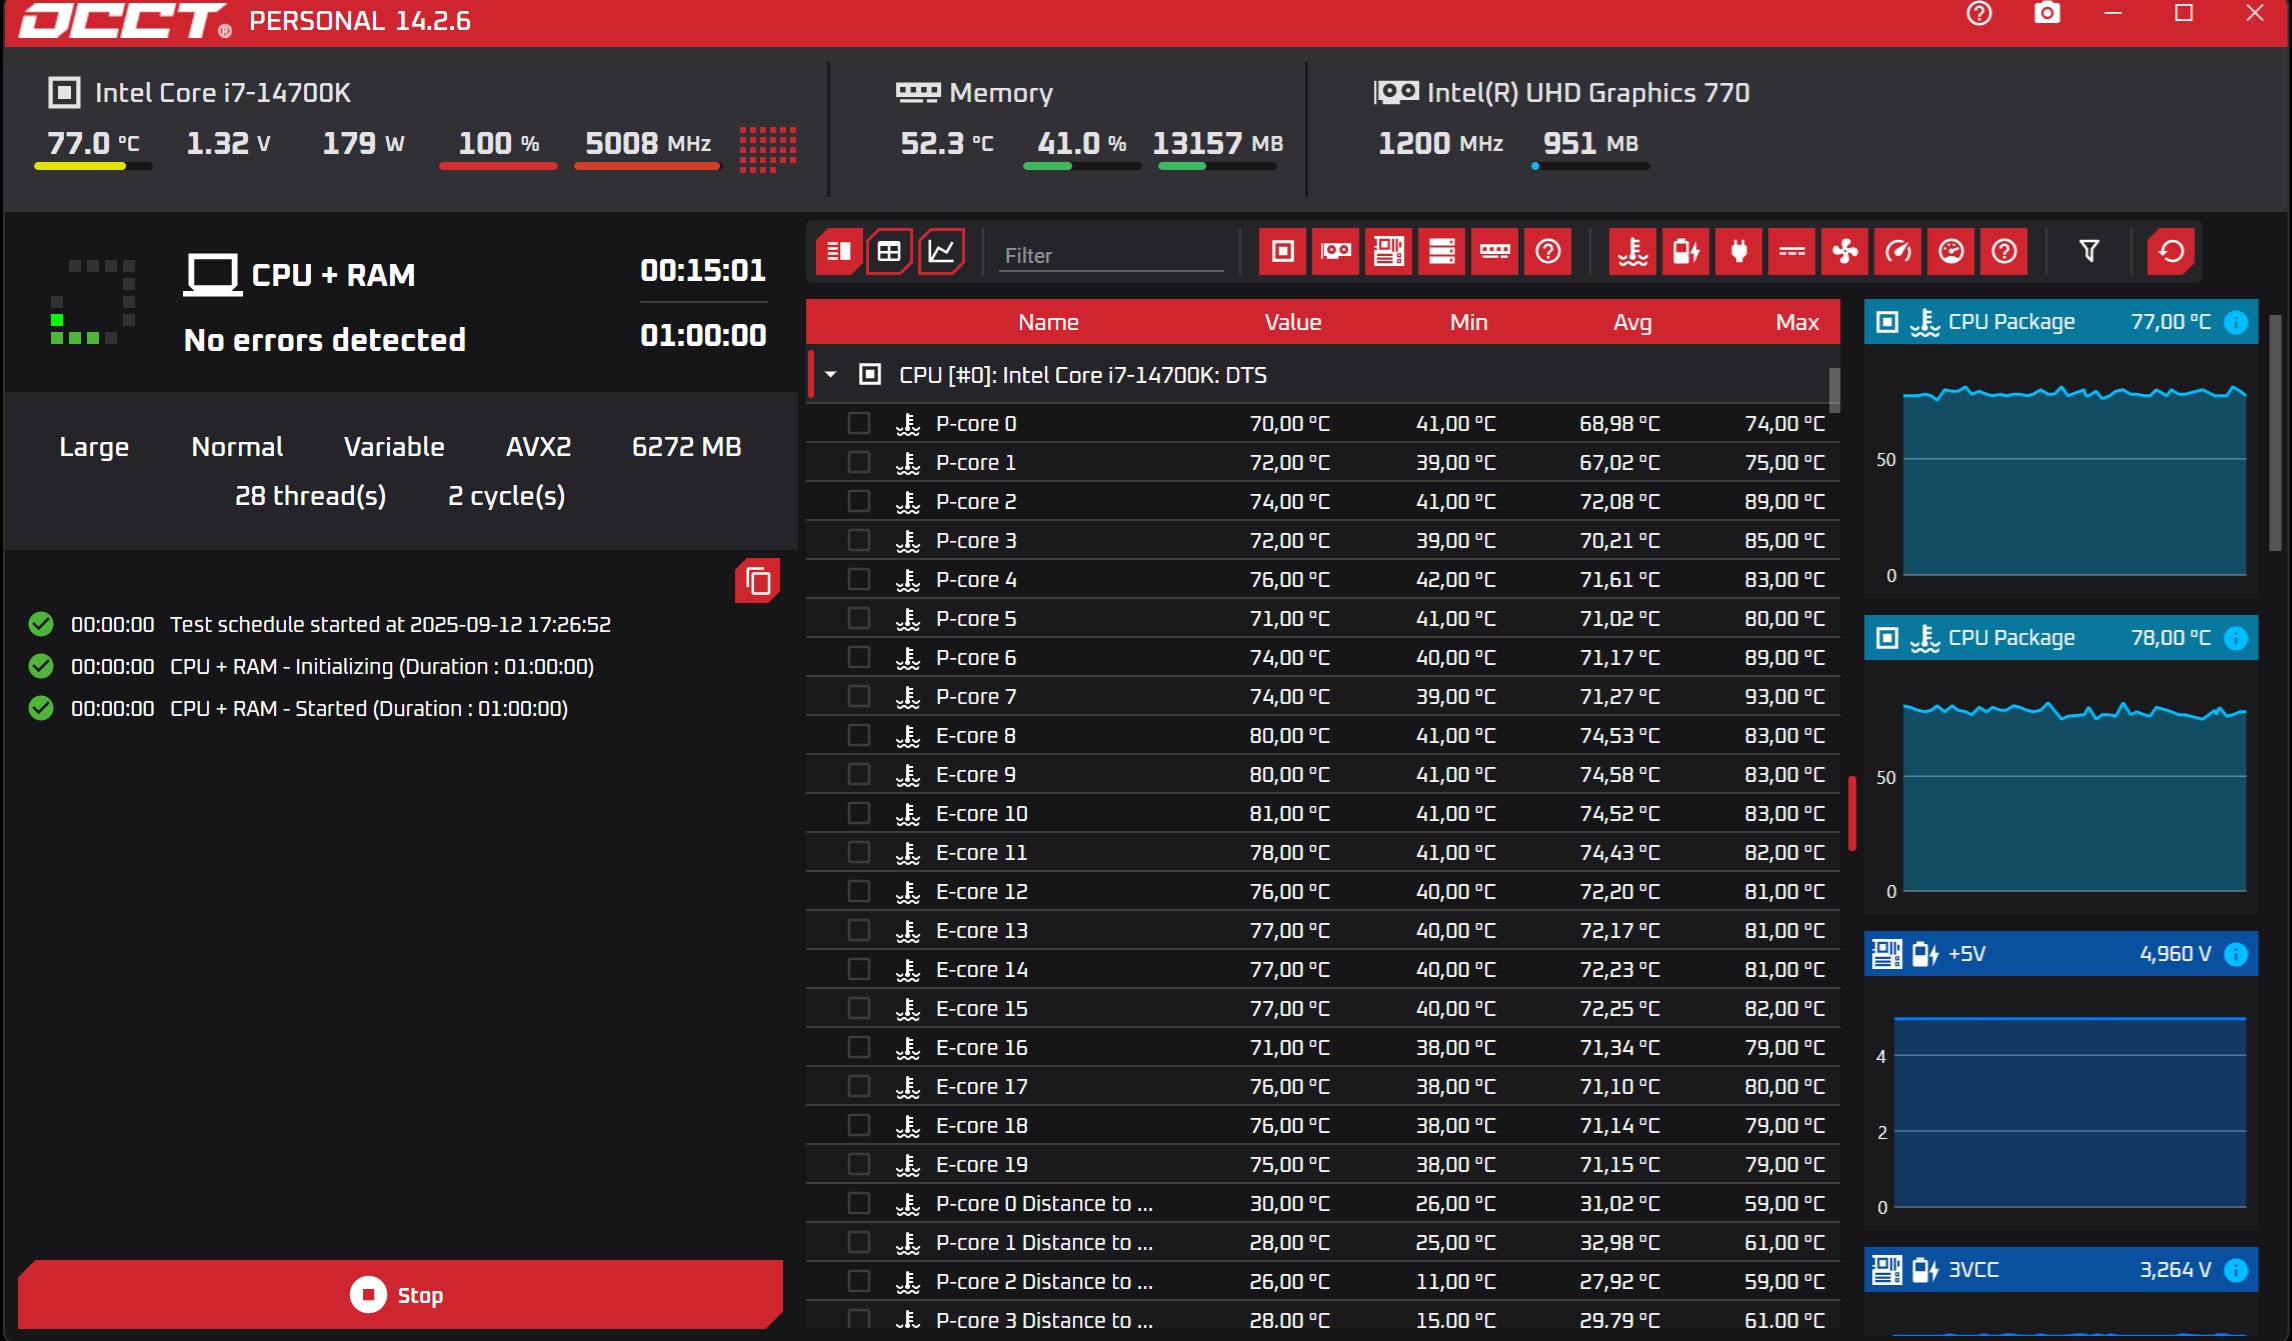Viewport: 2292px width, 1341px height.
Task: Toggle the temperature sensors filter icon
Action: (x=1633, y=251)
